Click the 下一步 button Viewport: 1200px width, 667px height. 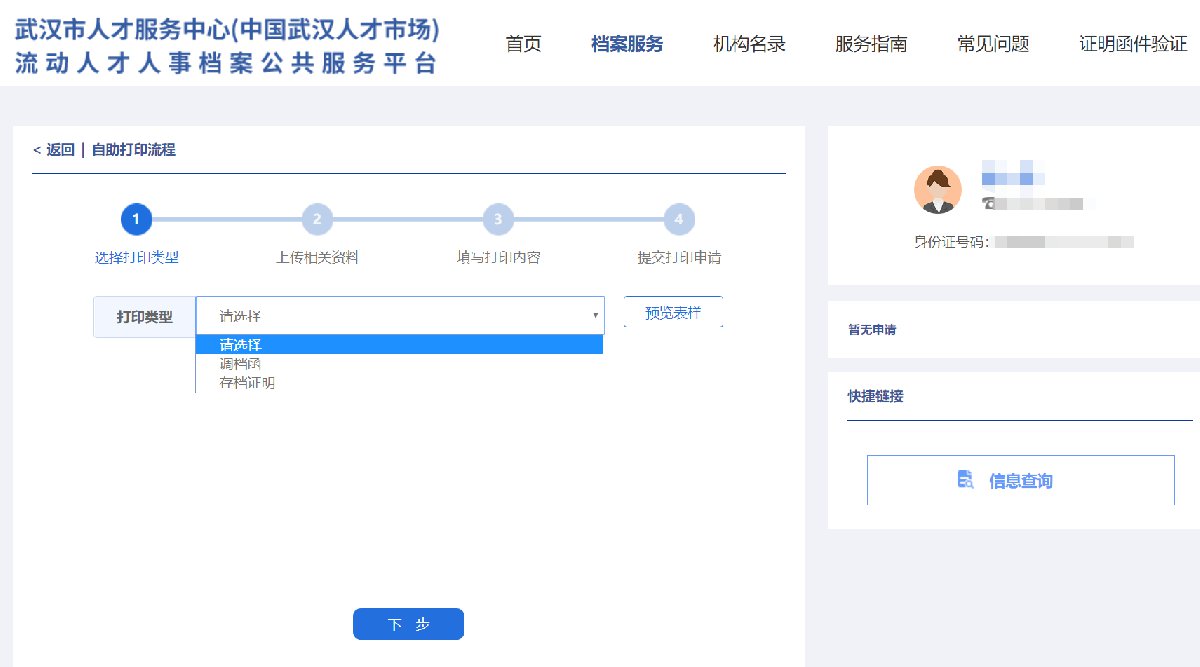point(408,624)
